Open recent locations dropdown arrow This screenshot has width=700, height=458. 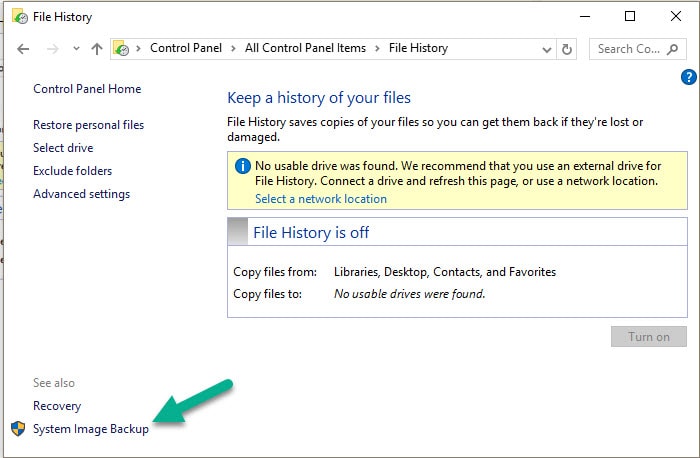click(x=75, y=49)
